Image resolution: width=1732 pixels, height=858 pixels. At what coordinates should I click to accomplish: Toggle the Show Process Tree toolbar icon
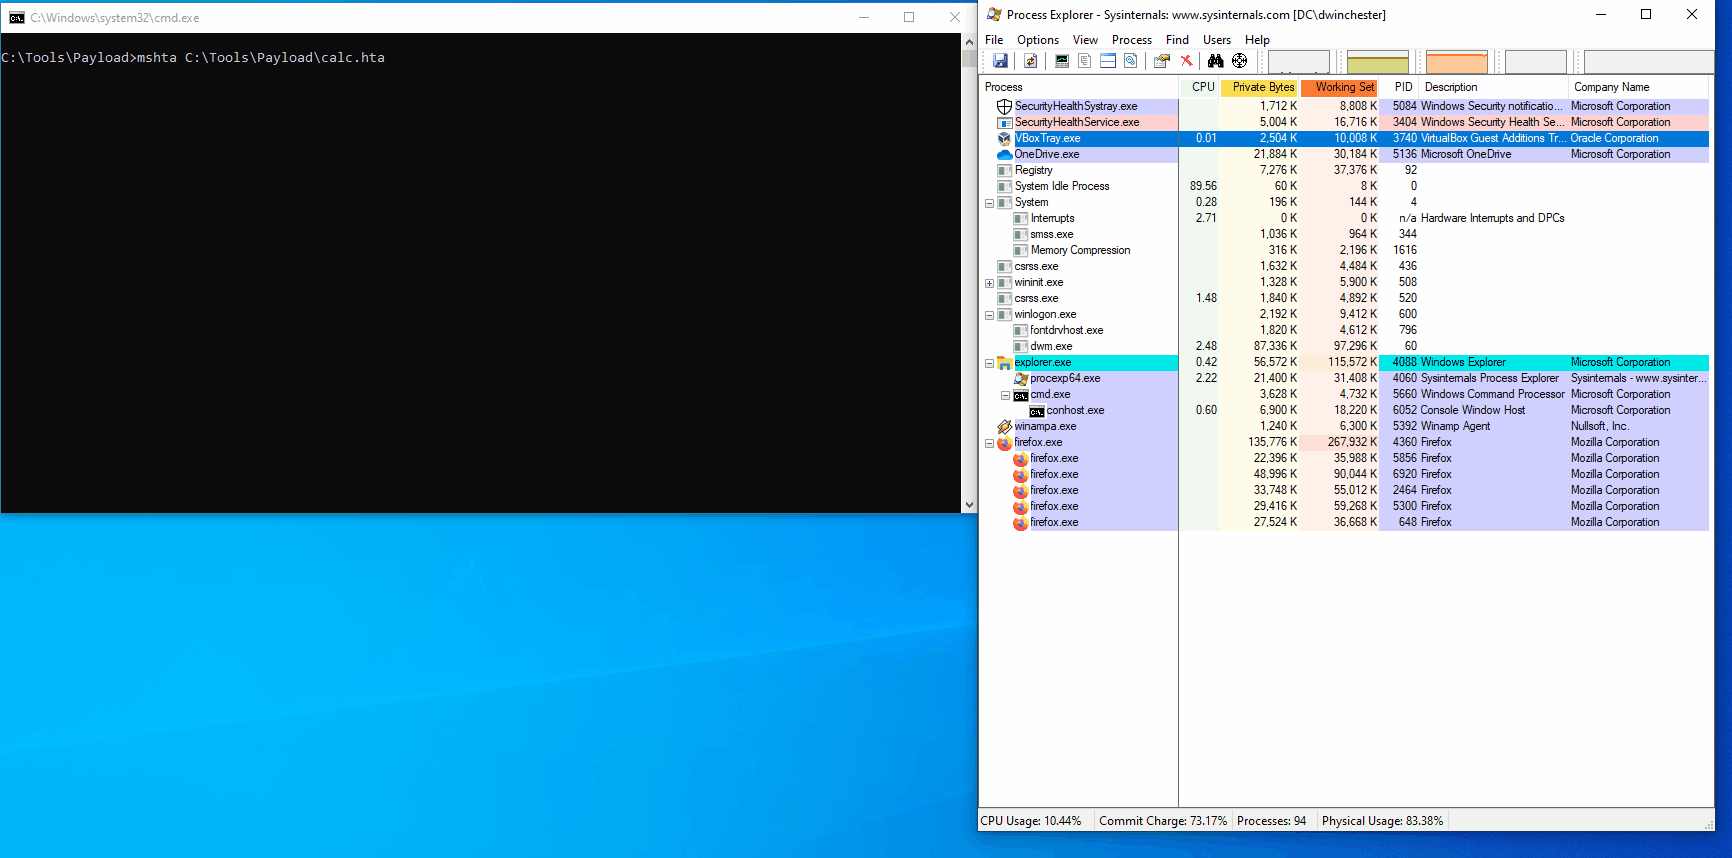pos(1084,61)
